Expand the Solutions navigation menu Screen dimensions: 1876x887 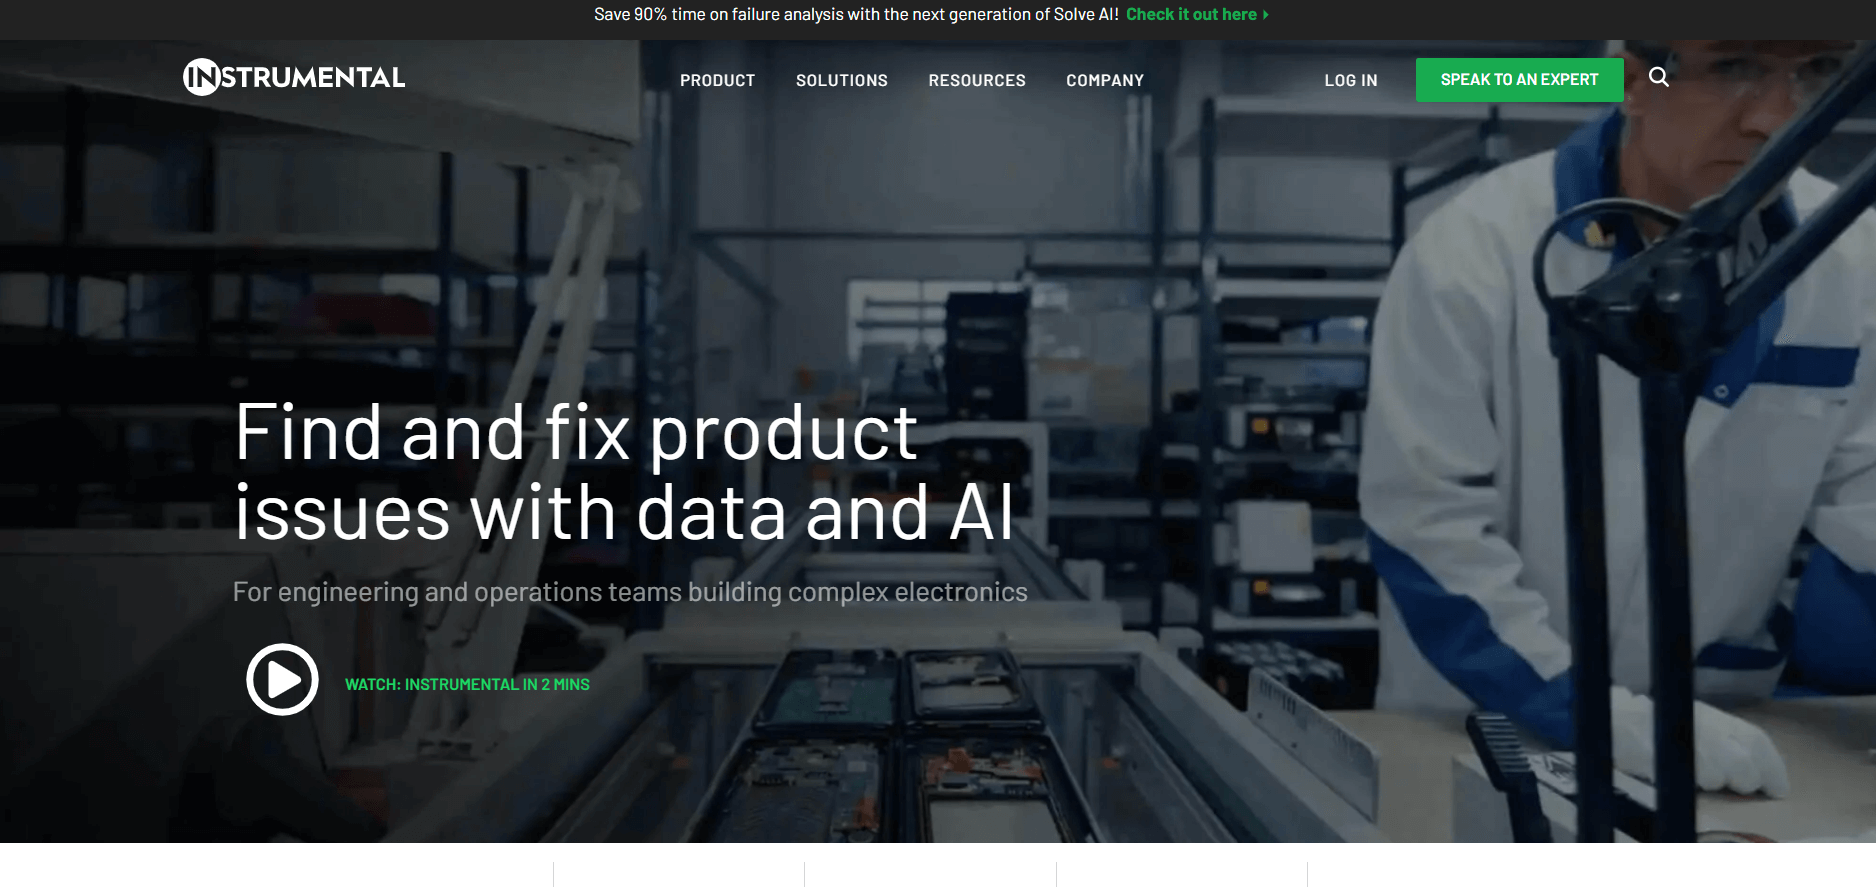(x=841, y=80)
